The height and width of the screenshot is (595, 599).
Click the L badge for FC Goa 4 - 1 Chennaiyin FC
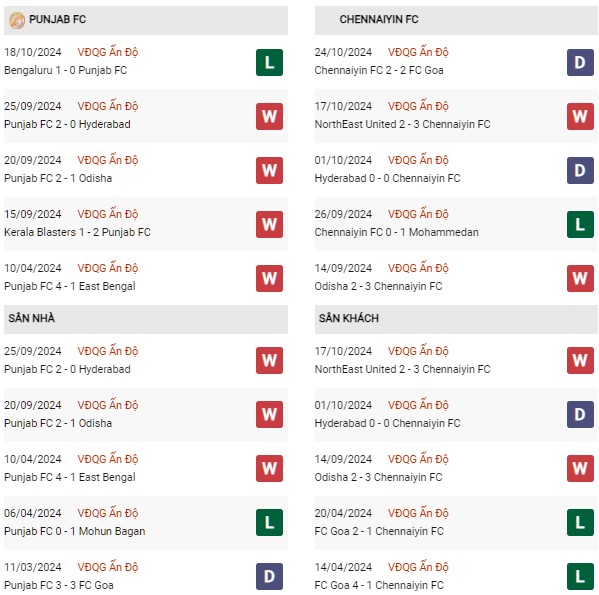[580, 576]
